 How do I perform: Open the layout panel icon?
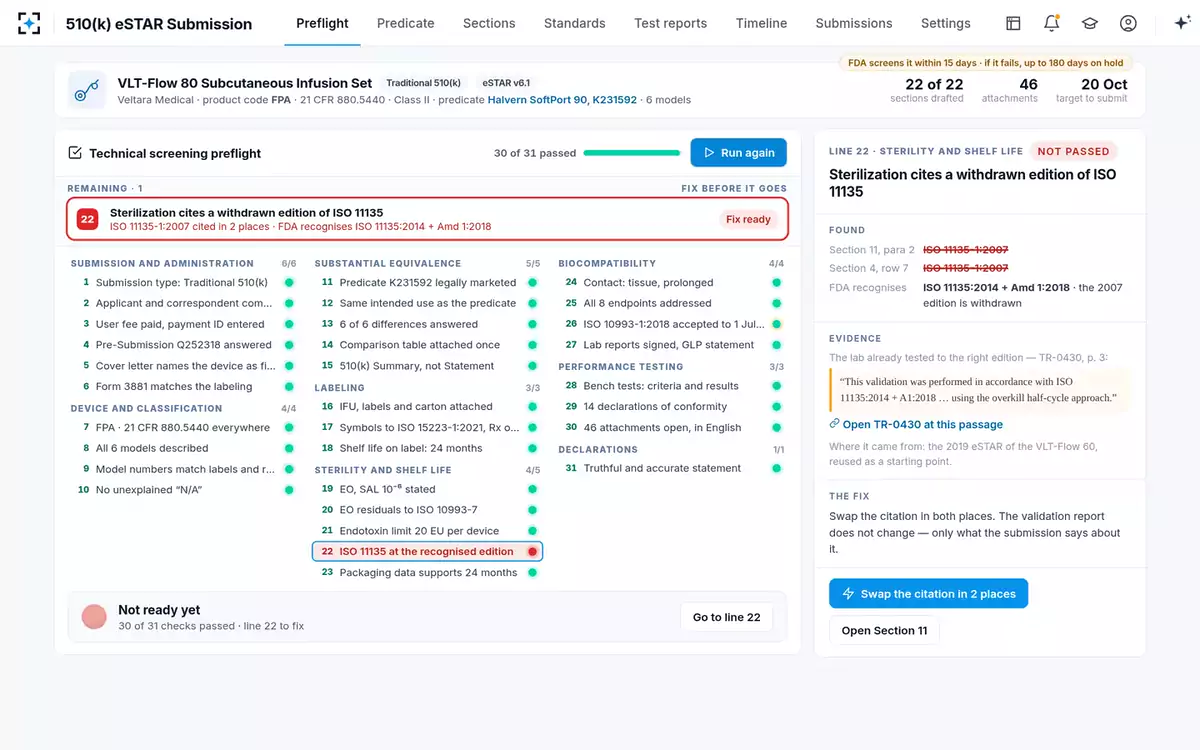click(1013, 23)
